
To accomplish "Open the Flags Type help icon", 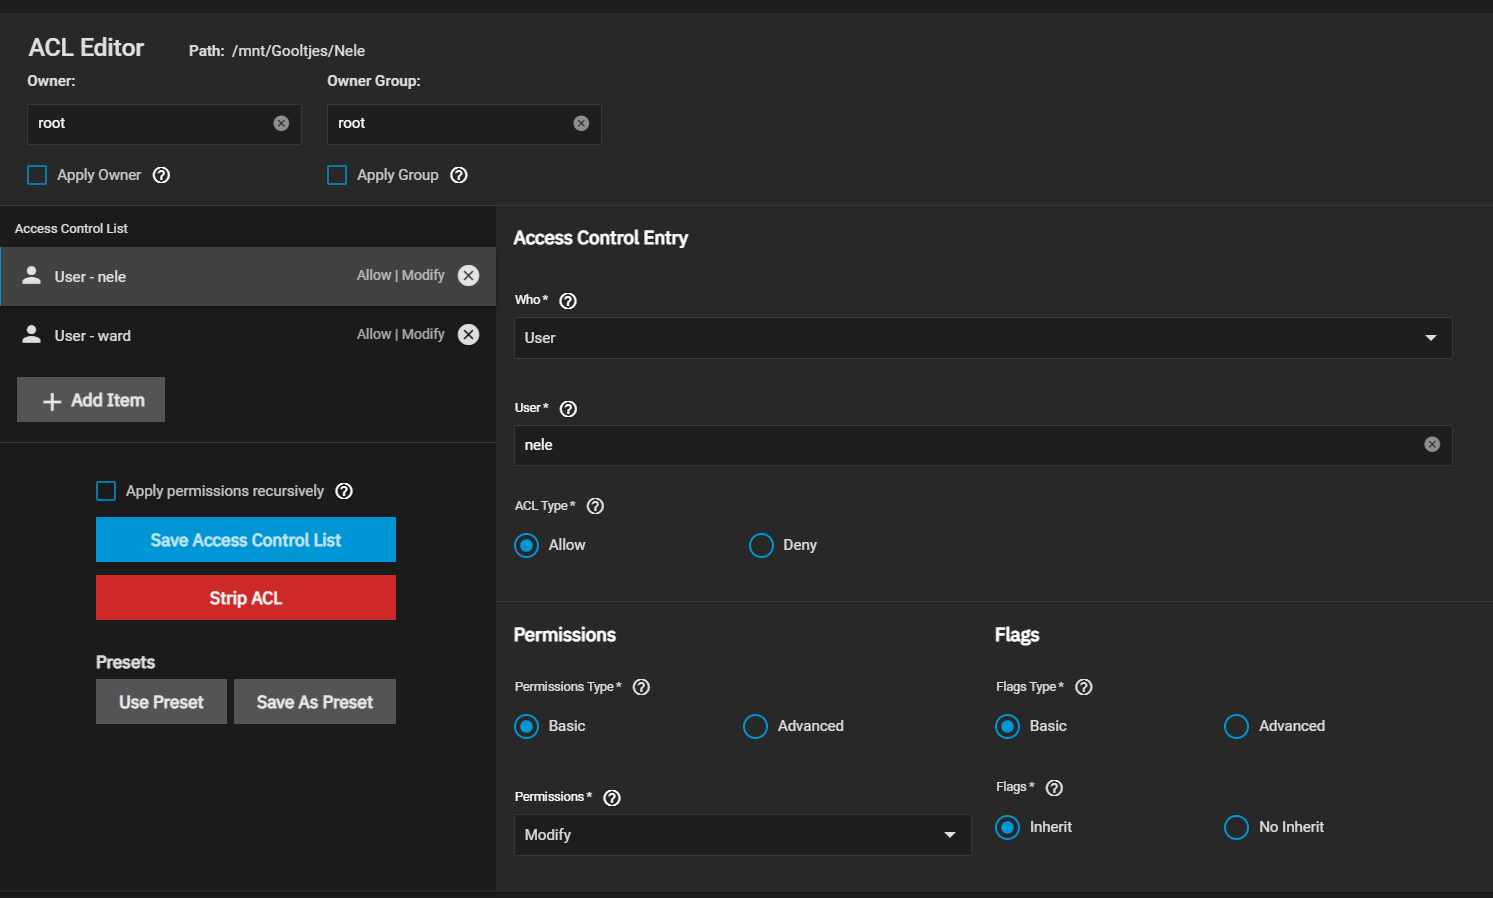I will [x=1083, y=687].
